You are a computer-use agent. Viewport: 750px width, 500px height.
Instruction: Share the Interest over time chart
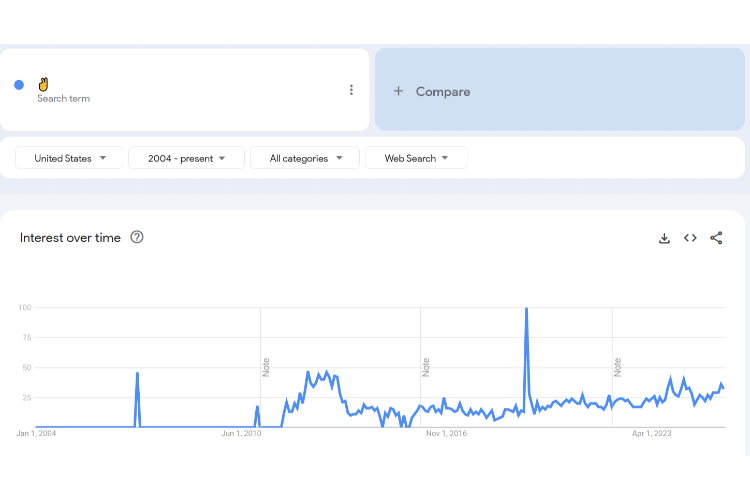pyautogui.click(x=716, y=238)
